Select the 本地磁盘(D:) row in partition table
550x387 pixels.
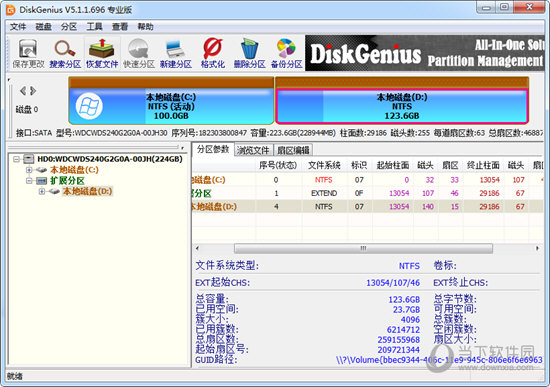(368, 207)
